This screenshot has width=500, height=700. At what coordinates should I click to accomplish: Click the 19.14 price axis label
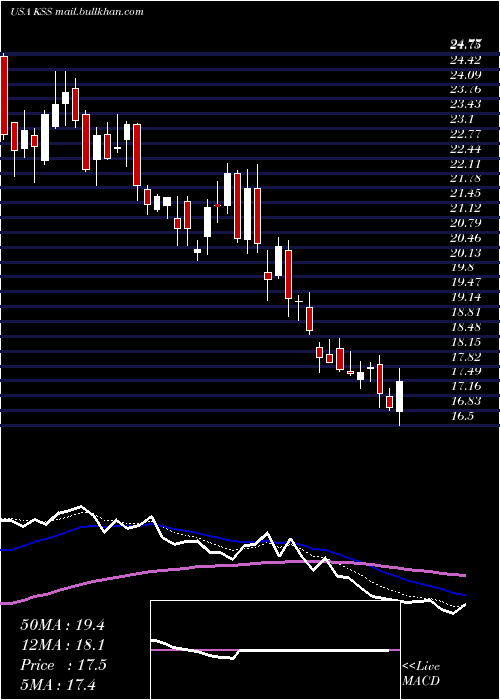(x=466, y=297)
